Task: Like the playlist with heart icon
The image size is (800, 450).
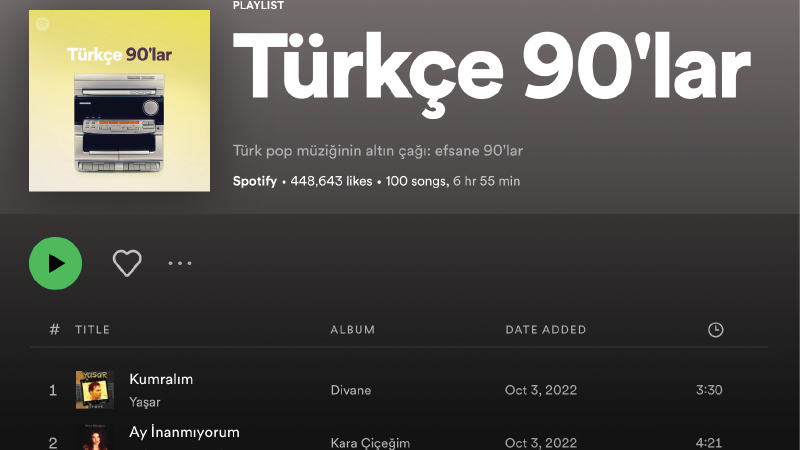Action: pyautogui.click(x=127, y=263)
